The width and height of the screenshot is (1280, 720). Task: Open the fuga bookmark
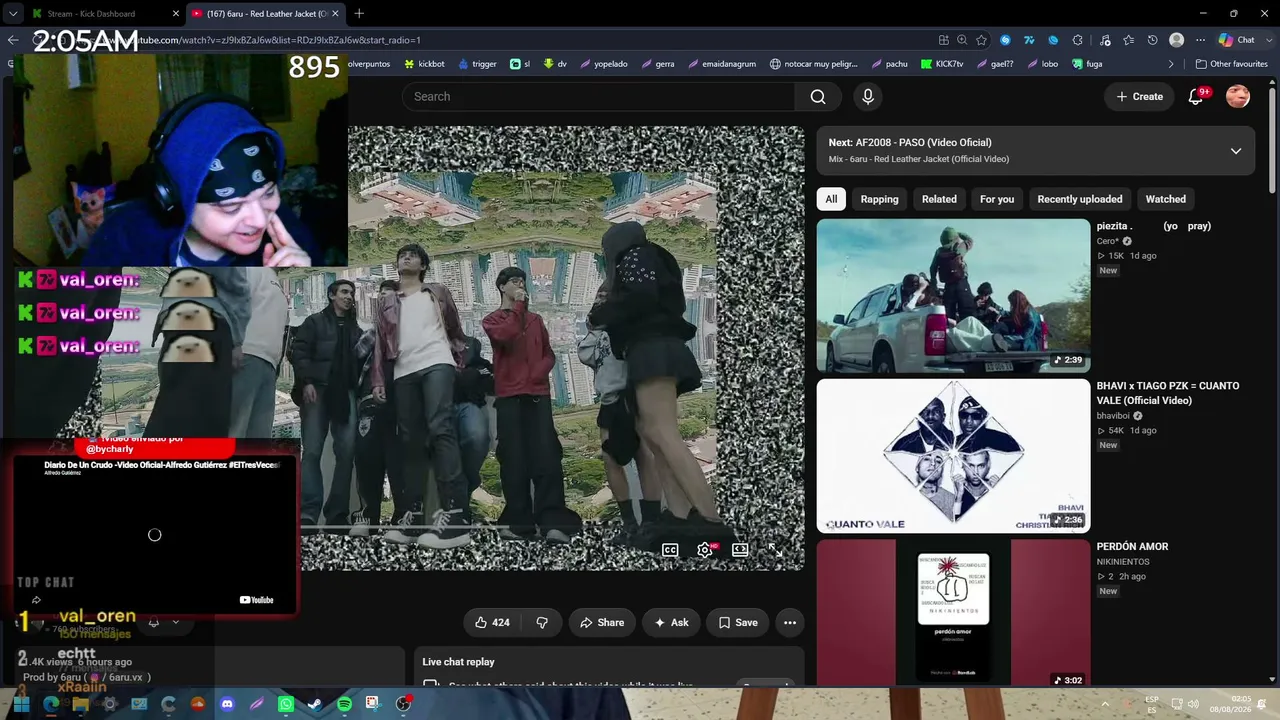coord(1086,64)
